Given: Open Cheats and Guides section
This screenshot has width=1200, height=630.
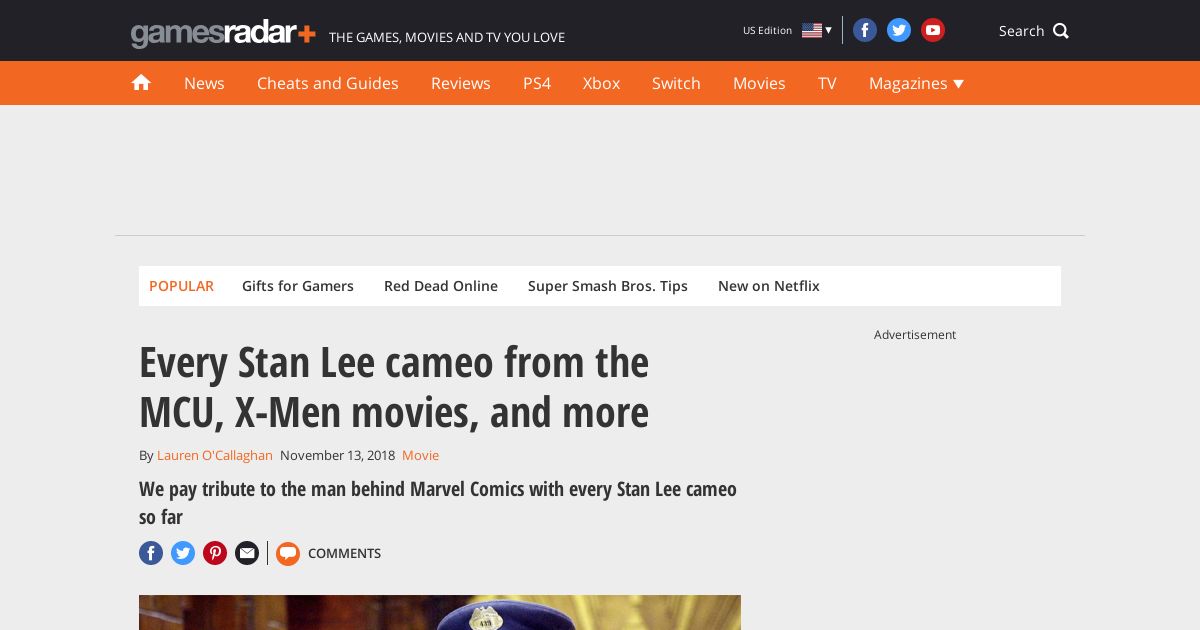Looking at the screenshot, I should [x=328, y=83].
